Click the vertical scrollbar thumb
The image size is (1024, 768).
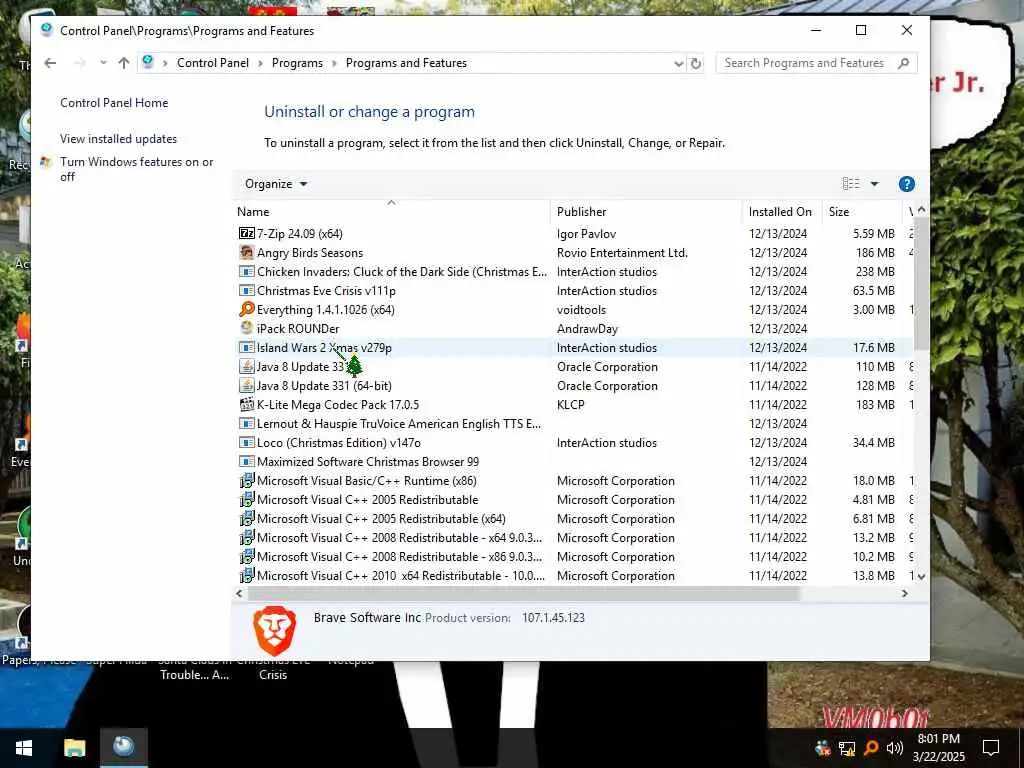point(921,284)
